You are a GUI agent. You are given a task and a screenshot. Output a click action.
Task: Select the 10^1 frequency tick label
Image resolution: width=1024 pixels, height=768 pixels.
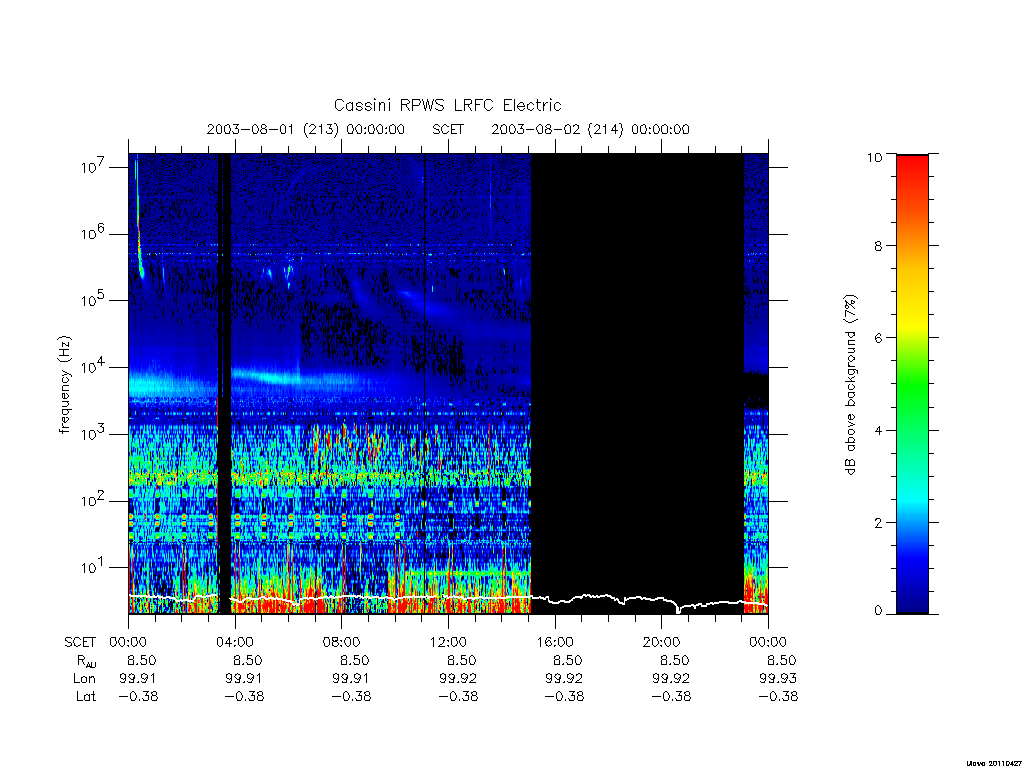94,567
